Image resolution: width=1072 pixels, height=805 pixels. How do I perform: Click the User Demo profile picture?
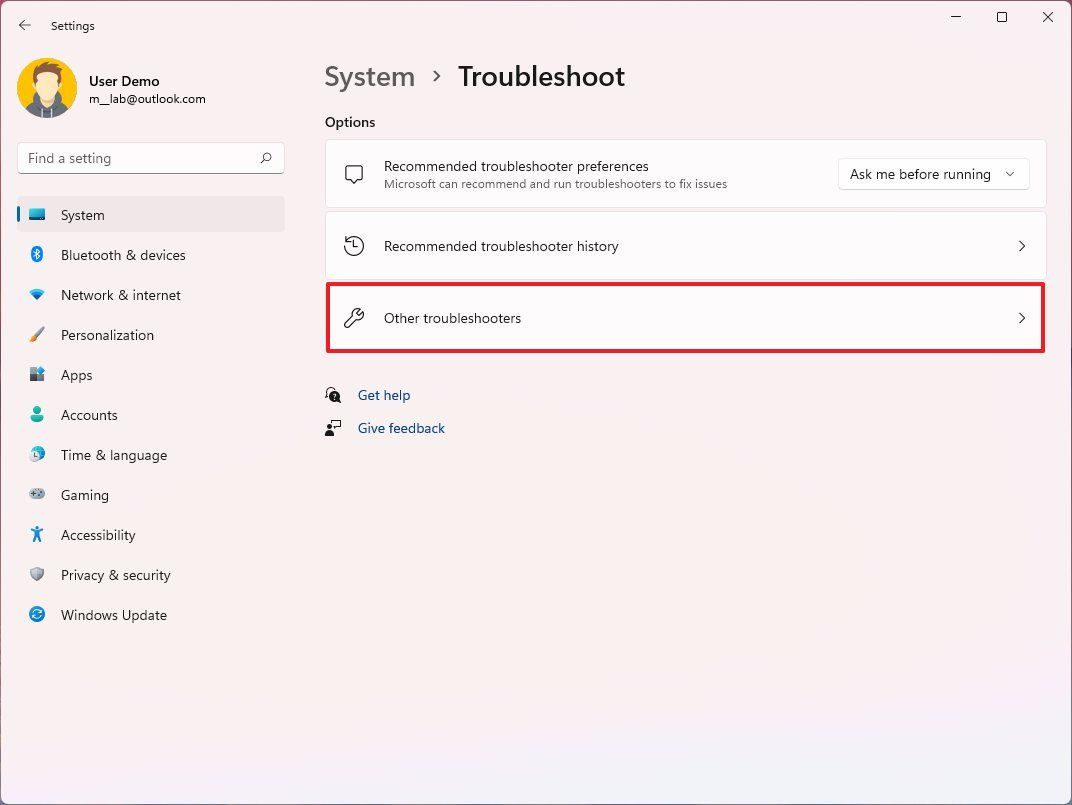click(x=48, y=88)
